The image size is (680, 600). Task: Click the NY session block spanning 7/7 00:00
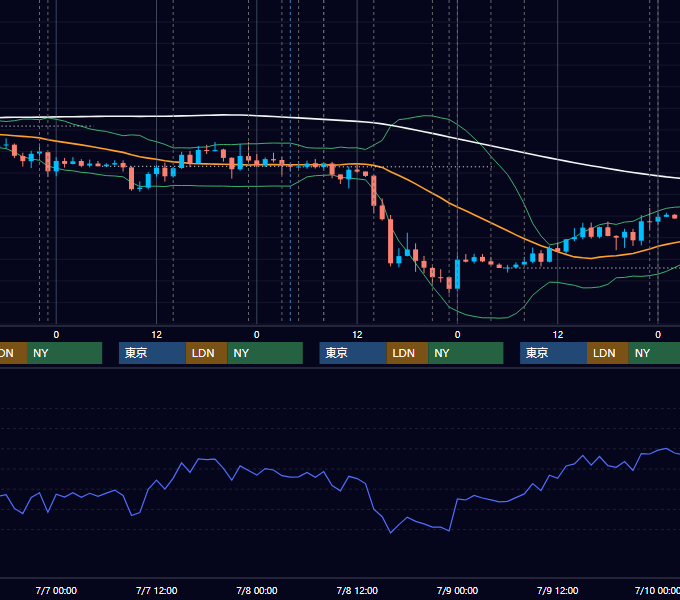coord(64,353)
